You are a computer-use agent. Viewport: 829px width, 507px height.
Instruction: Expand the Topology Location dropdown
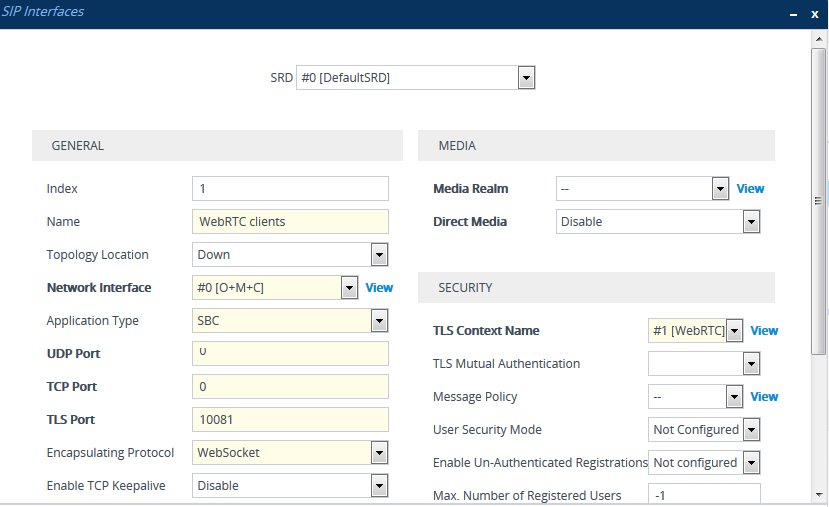(x=379, y=255)
